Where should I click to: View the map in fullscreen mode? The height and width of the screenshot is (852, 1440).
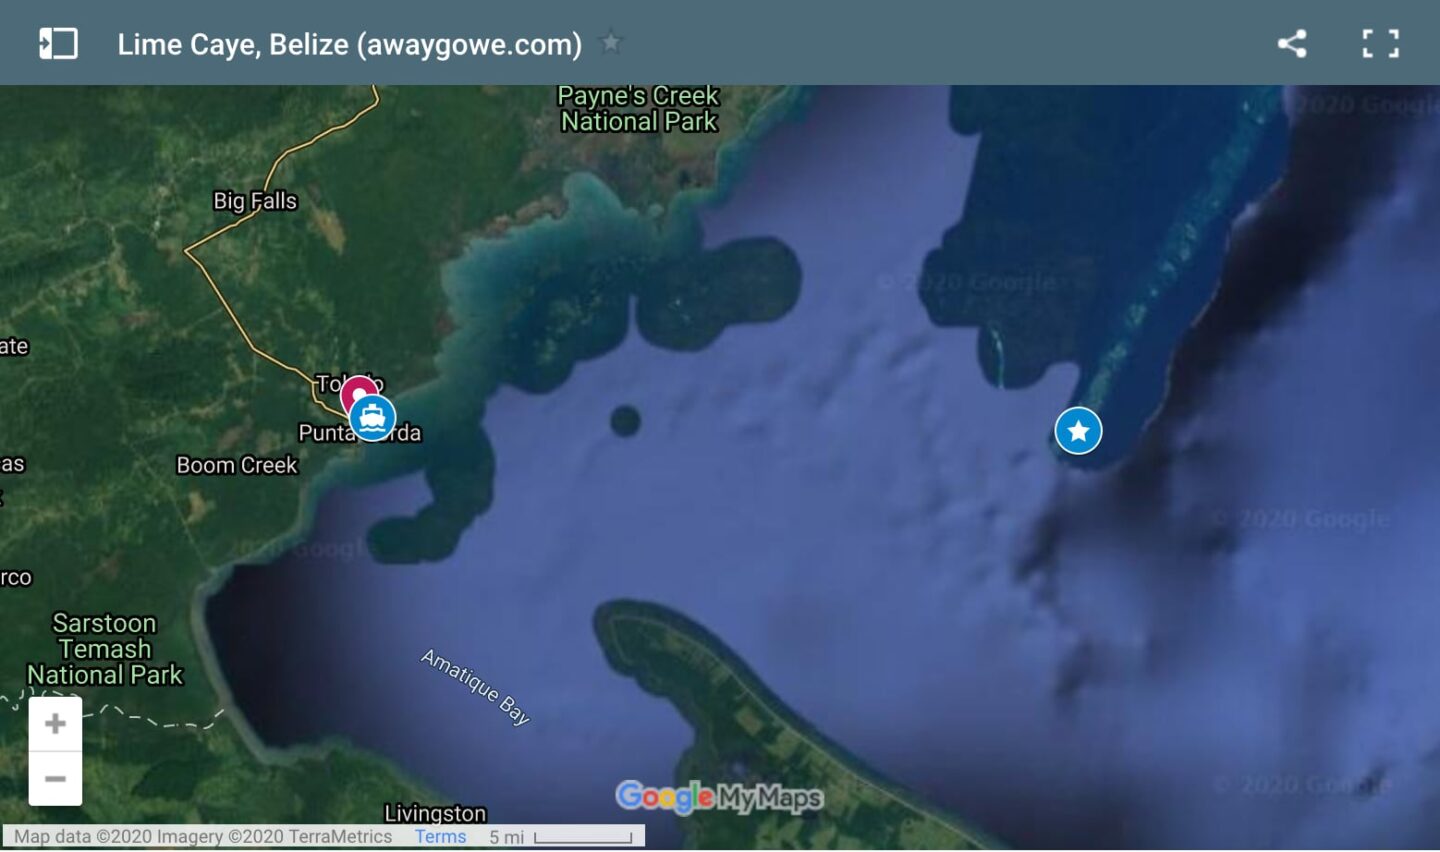point(1381,43)
